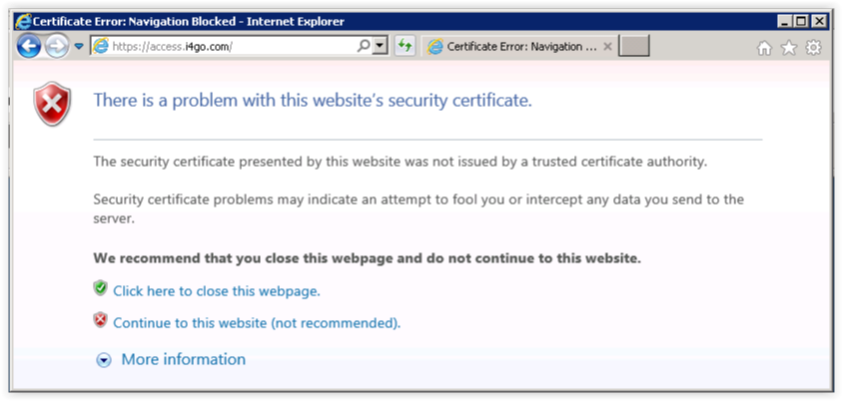Open the recent pages dropdown arrow
The width and height of the screenshot is (843, 401).
point(79,47)
